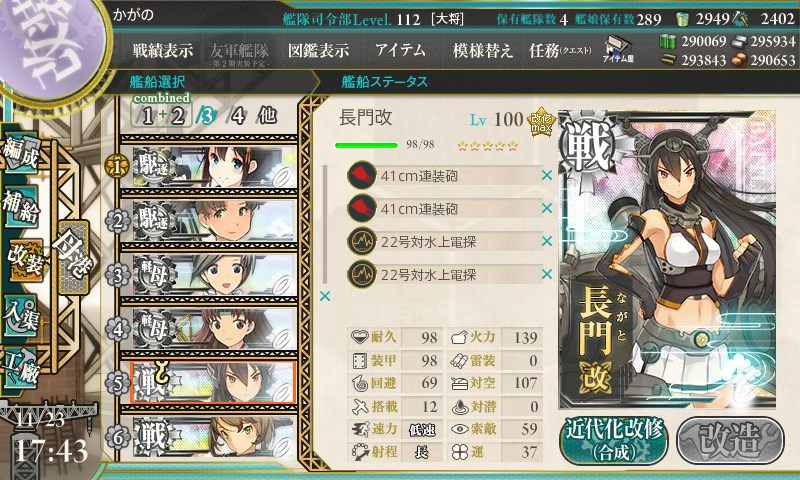
Task: Open the 入渠 docking repair icon
Action: click(22, 316)
